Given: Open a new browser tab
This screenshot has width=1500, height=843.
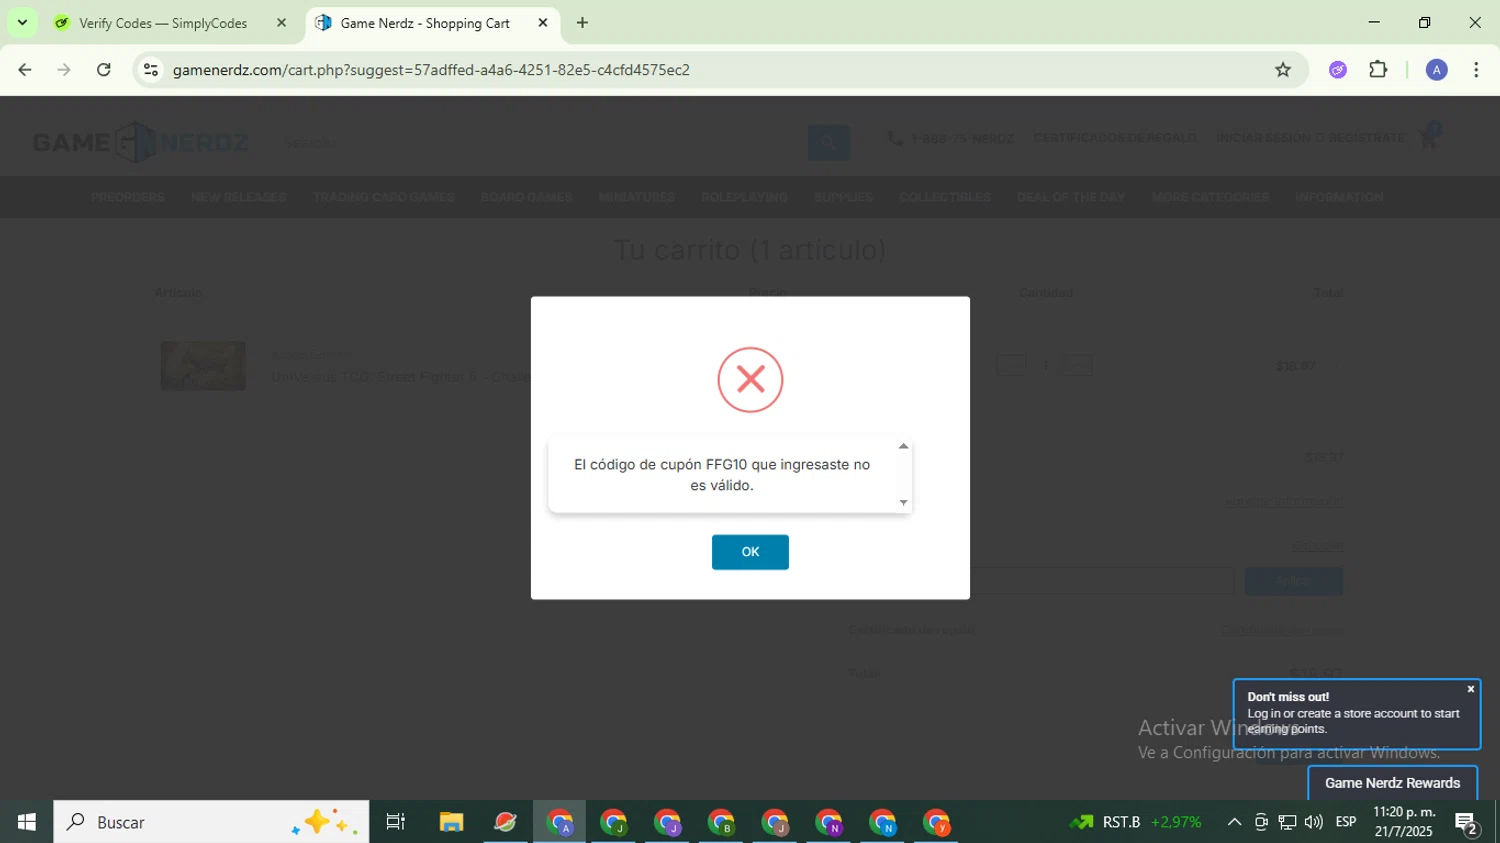Looking at the screenshot, I should click(x=582, y=23).
